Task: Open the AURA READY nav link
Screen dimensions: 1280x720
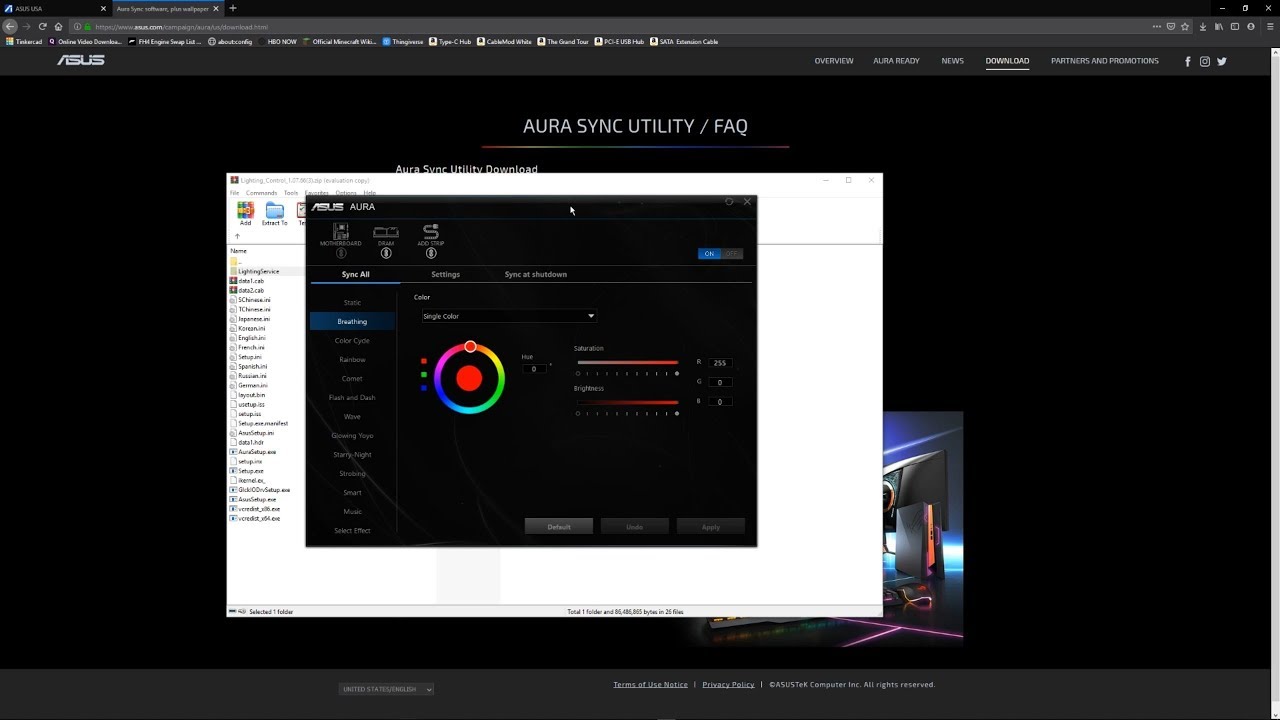Action: pos(896,61)
